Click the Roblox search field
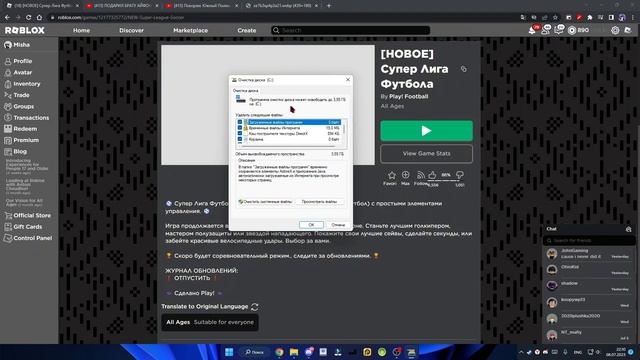 [351, 30]
